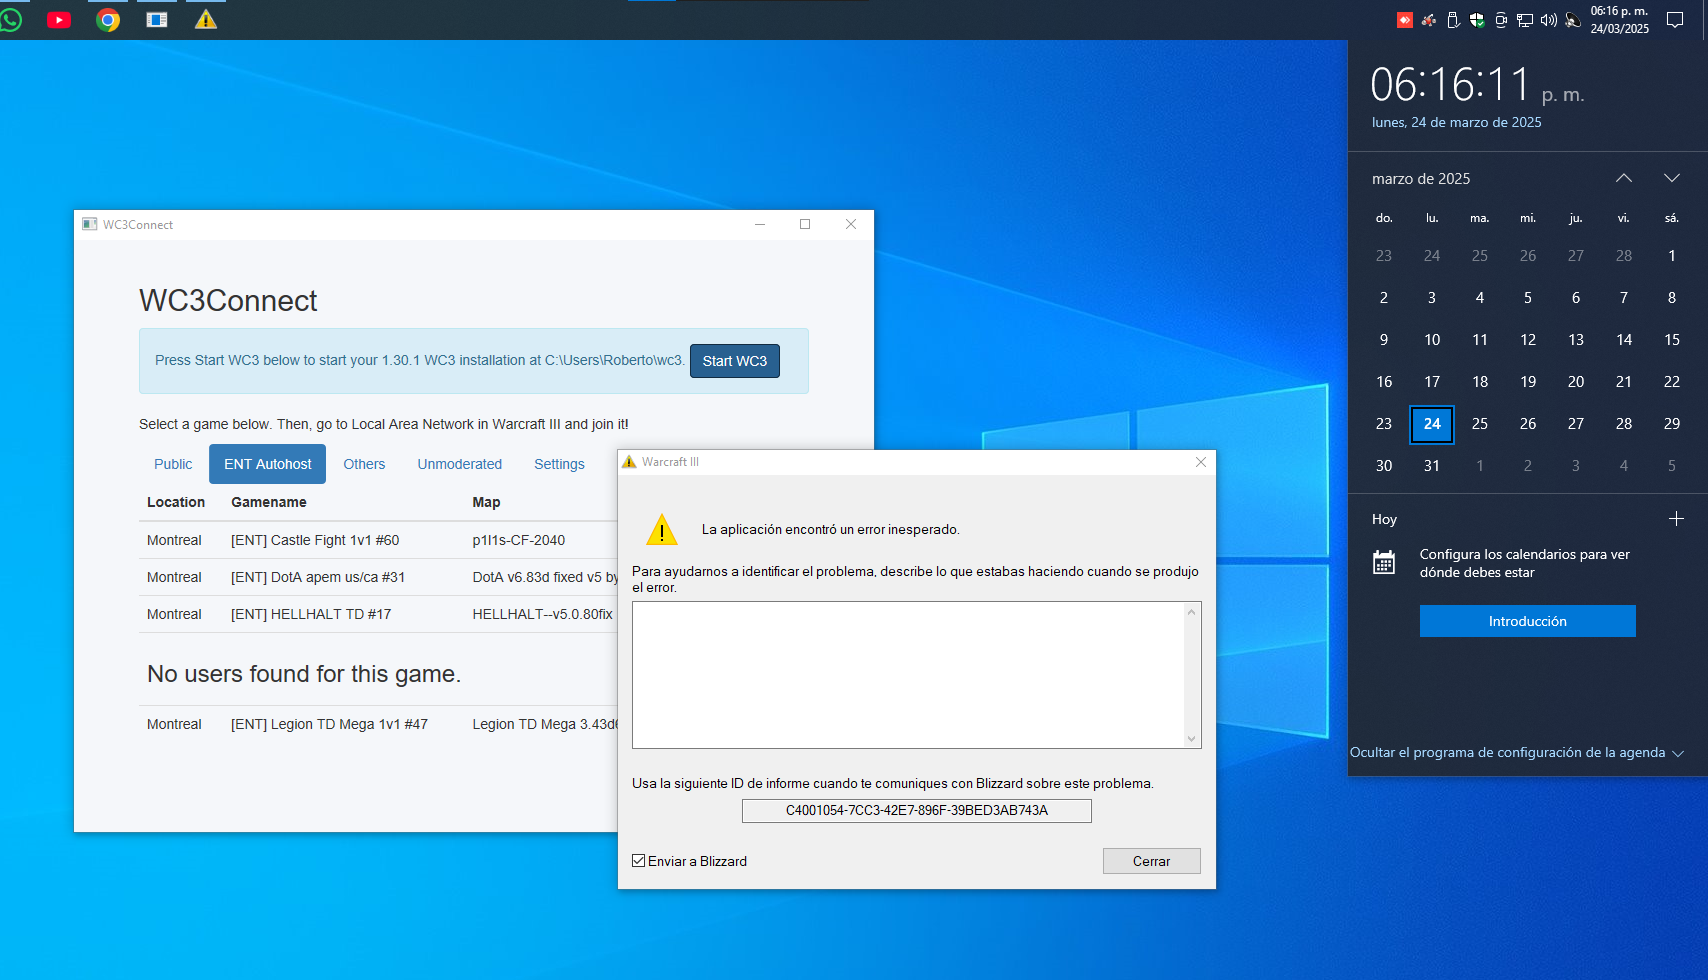Open the notification center icon
The image size is (1708, 980).
tap(1675, 20)
